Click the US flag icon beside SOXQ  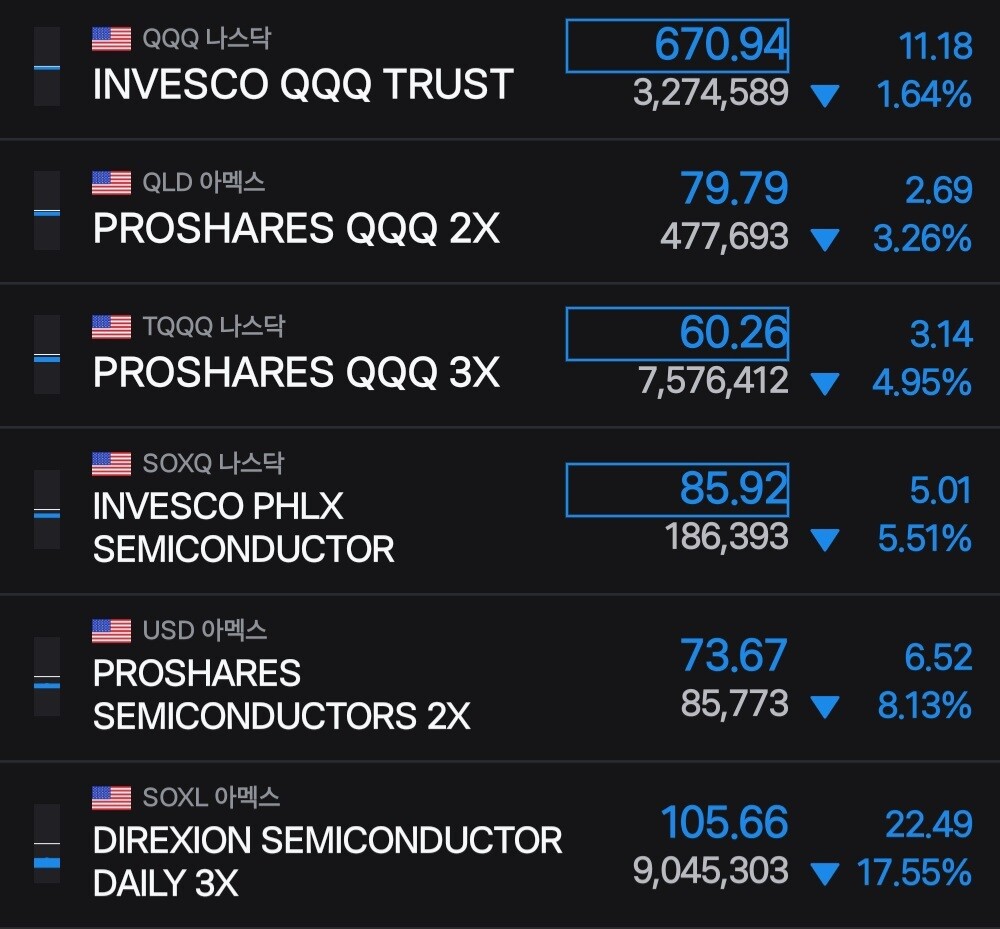point(112,464)
